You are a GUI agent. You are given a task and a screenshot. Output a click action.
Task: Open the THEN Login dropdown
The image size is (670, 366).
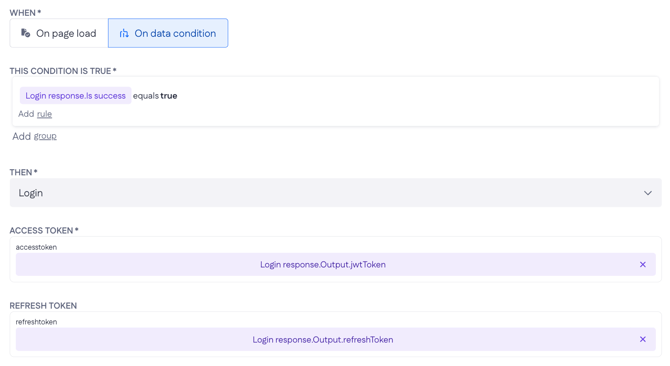(x=335, y=193)
